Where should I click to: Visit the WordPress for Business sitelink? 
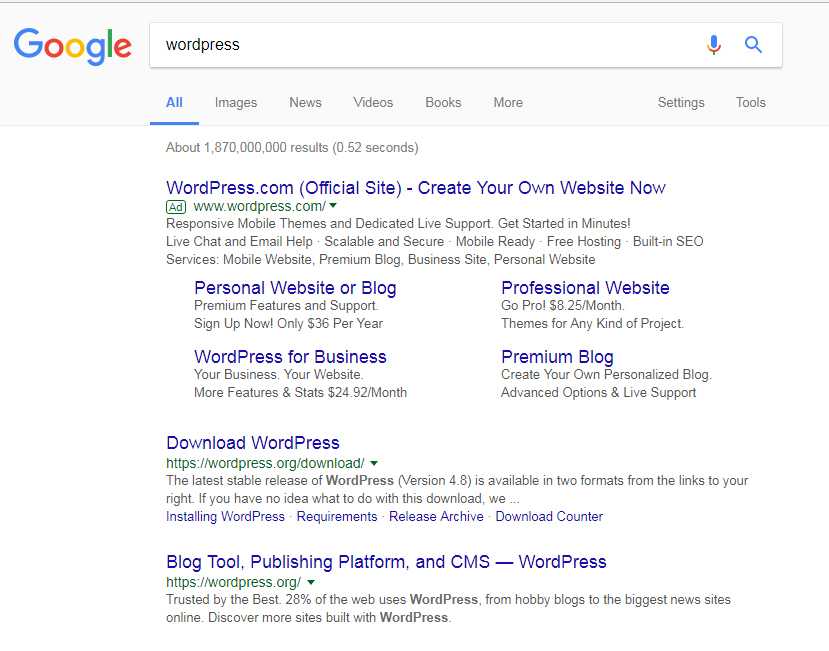[x=290, y=357]
